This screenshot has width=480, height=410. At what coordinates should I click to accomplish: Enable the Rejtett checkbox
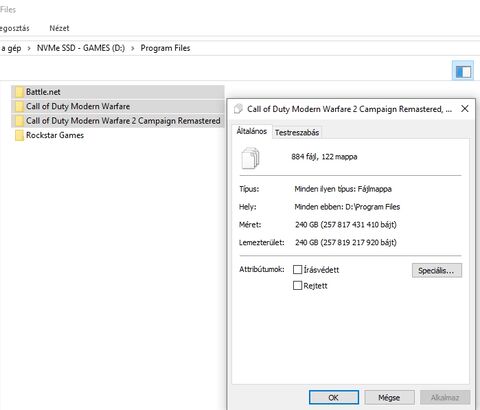(x=297, y=285)
